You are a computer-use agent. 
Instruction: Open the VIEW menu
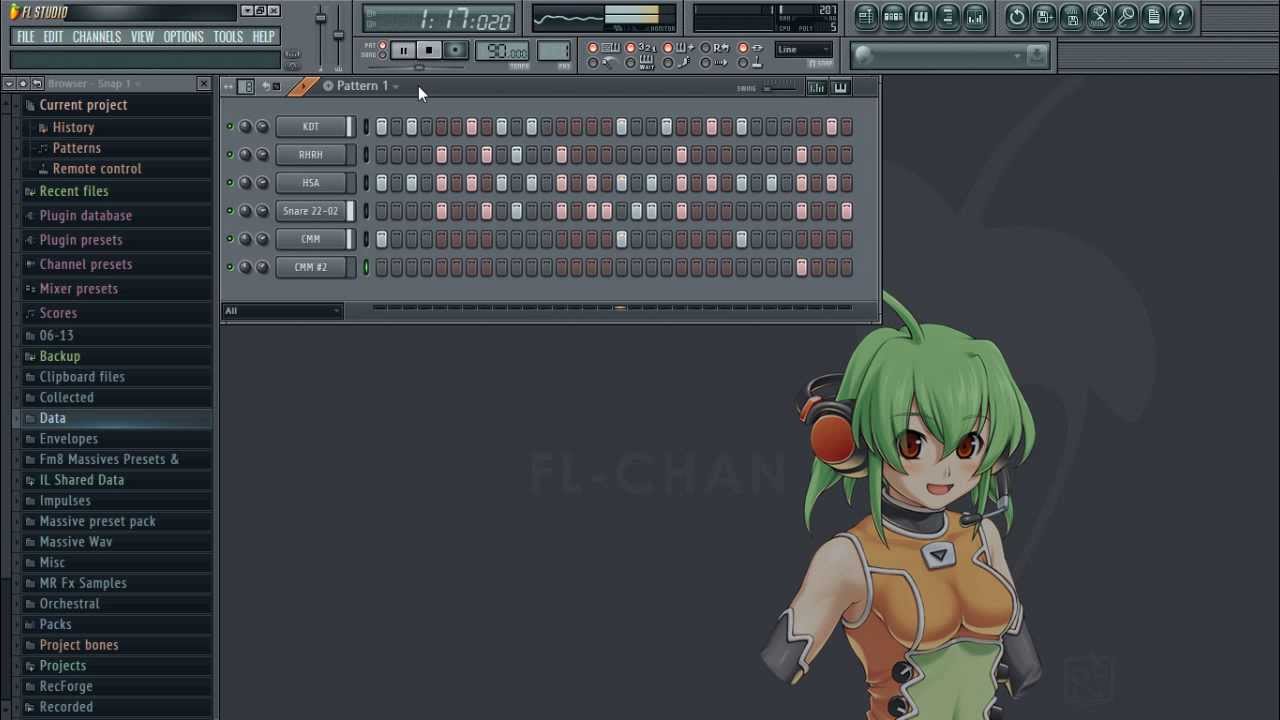coord(142,37)
